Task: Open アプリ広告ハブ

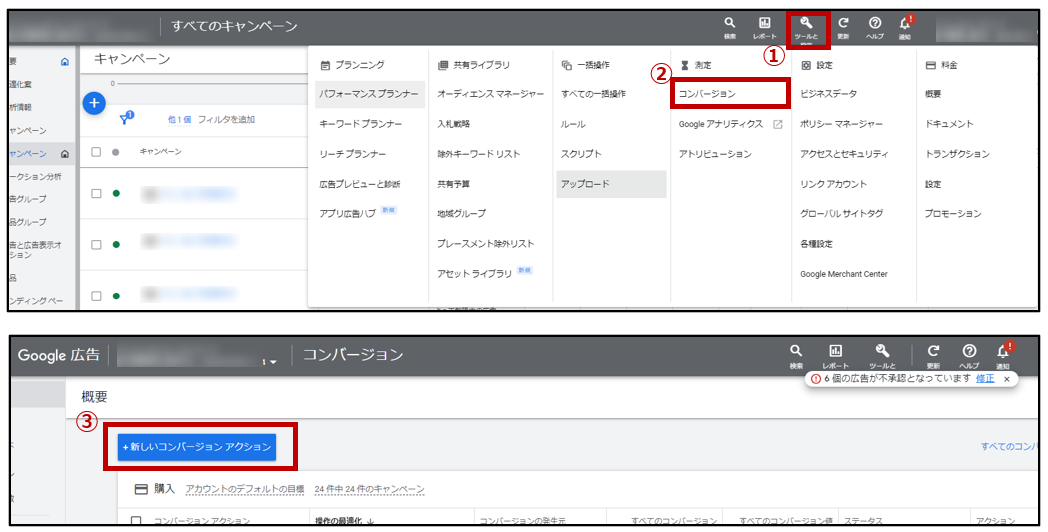Action: click(348, 214)
